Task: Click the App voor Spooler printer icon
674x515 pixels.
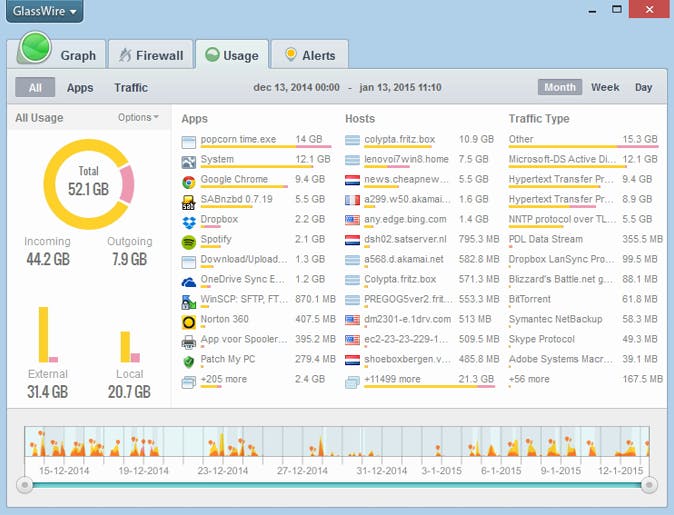Action: [x=188, y=342]
